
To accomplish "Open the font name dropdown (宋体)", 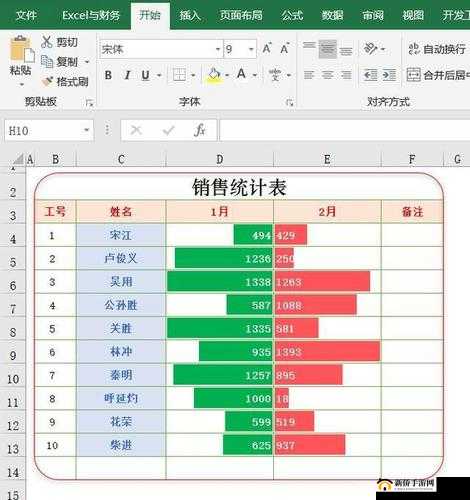I will tap(218, 49).
